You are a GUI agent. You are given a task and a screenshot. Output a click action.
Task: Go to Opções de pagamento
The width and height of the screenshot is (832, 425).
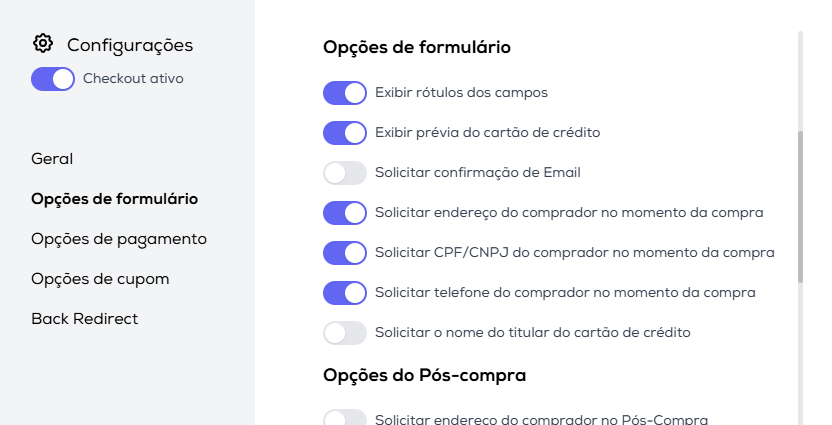pyautogui.click(x=118, y=239)
